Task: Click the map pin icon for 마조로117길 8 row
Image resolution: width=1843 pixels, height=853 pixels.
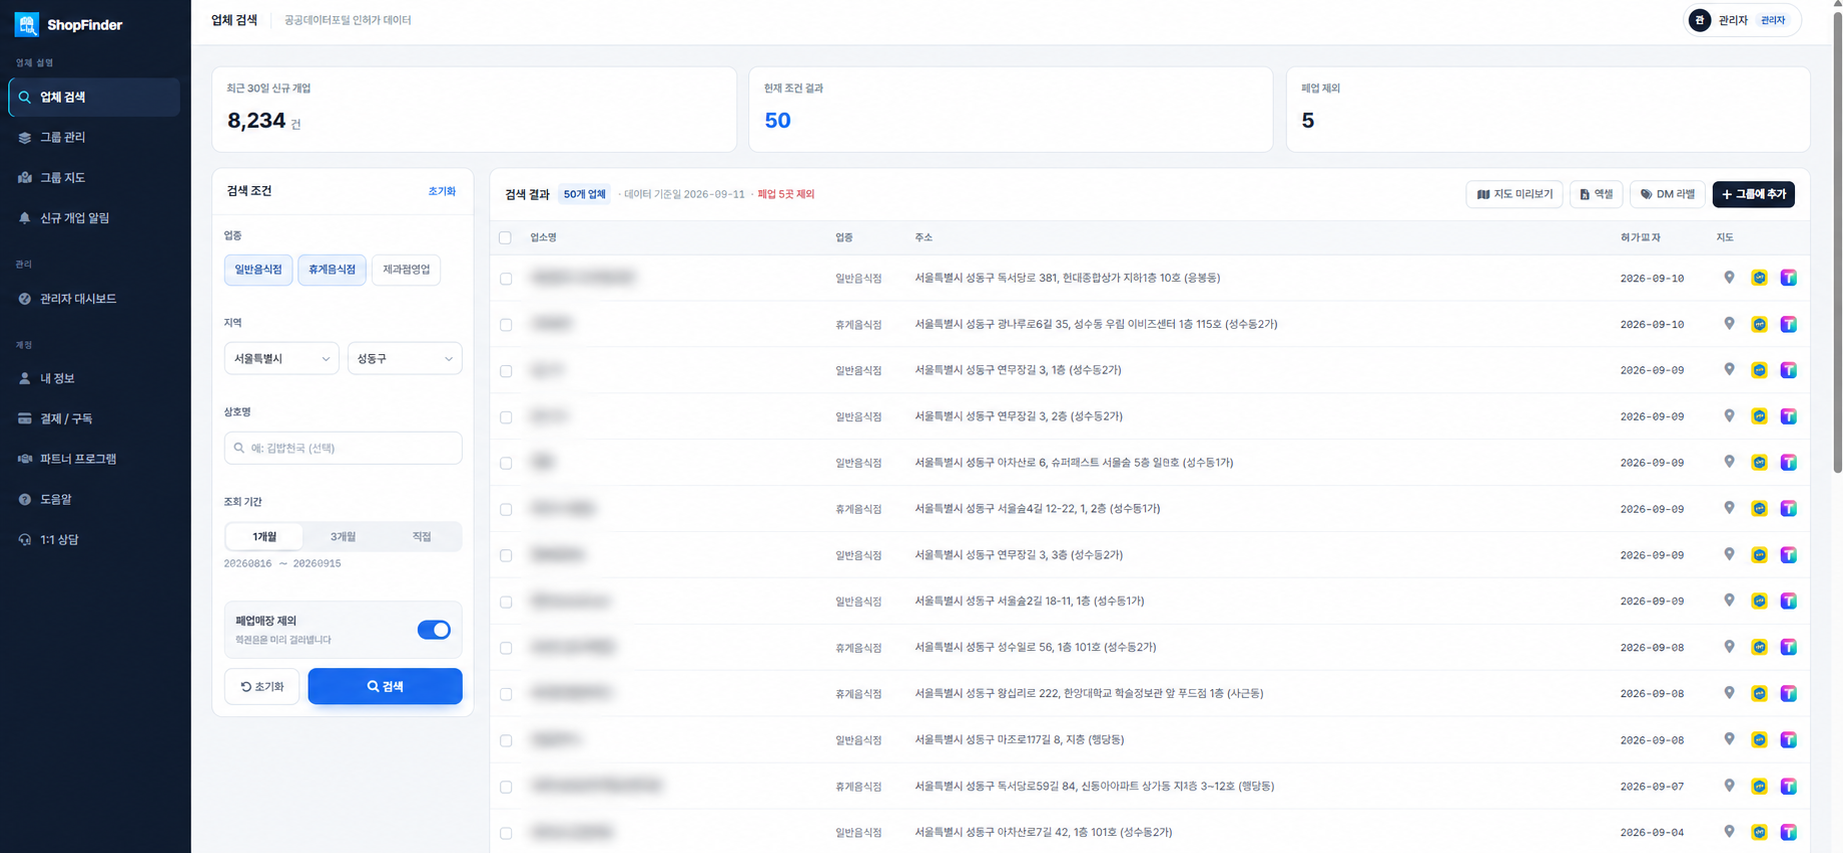Action: click(1729, 740)
